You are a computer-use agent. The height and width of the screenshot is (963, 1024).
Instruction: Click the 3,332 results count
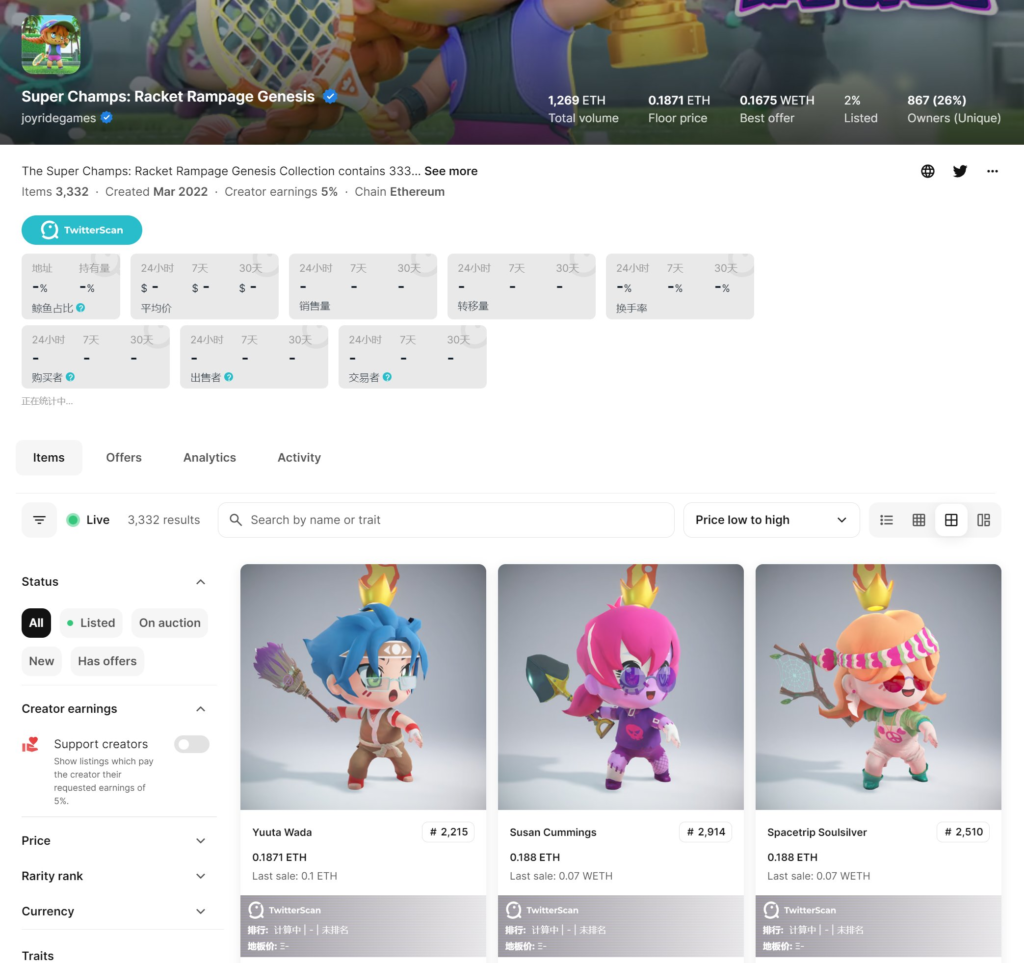(164, 520)
